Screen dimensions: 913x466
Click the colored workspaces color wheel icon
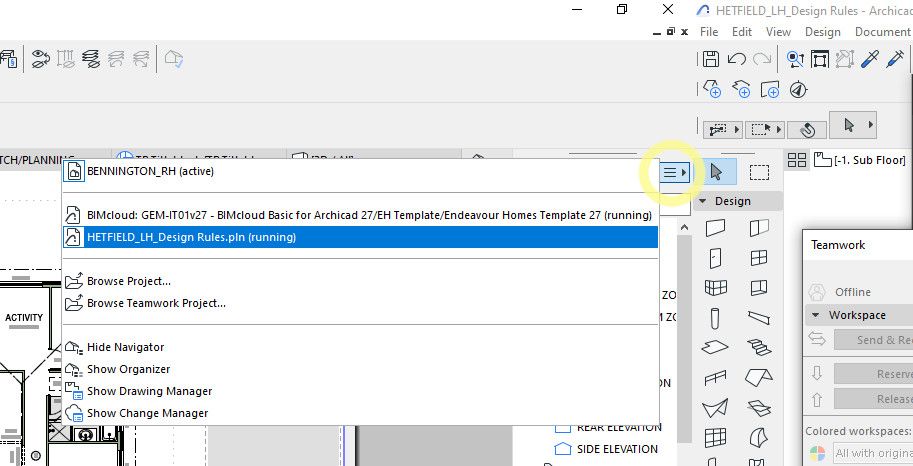818,453
